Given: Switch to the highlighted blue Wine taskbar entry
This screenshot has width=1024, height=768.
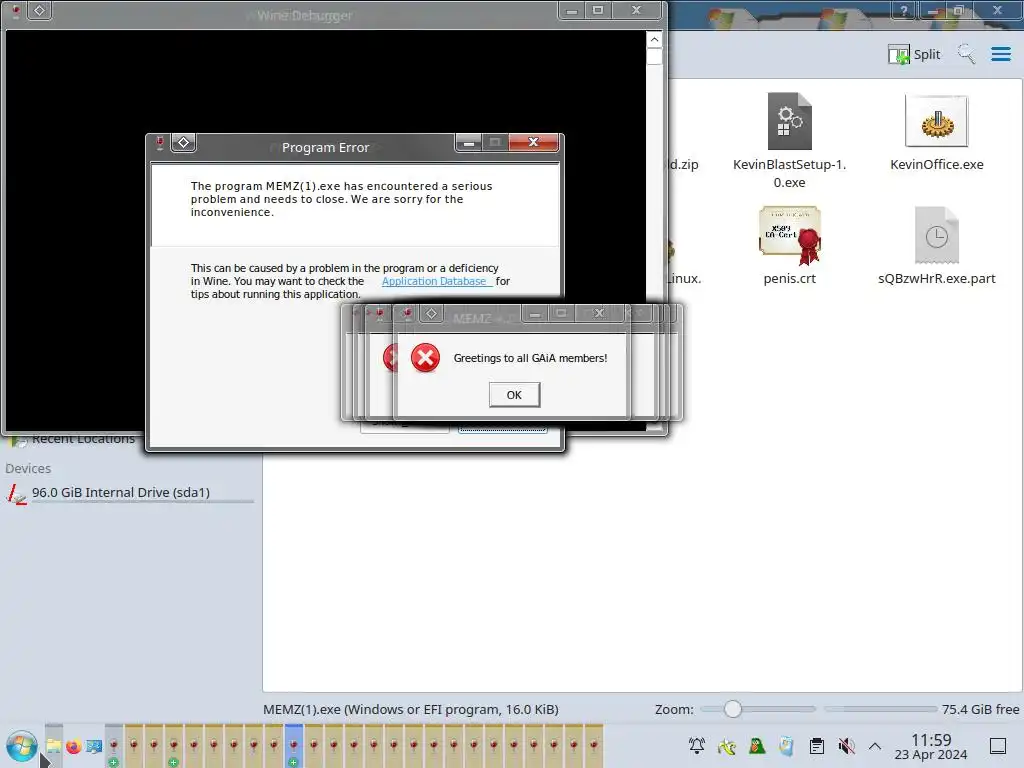Looking at the screenshot, I should [x=294, y=746].
